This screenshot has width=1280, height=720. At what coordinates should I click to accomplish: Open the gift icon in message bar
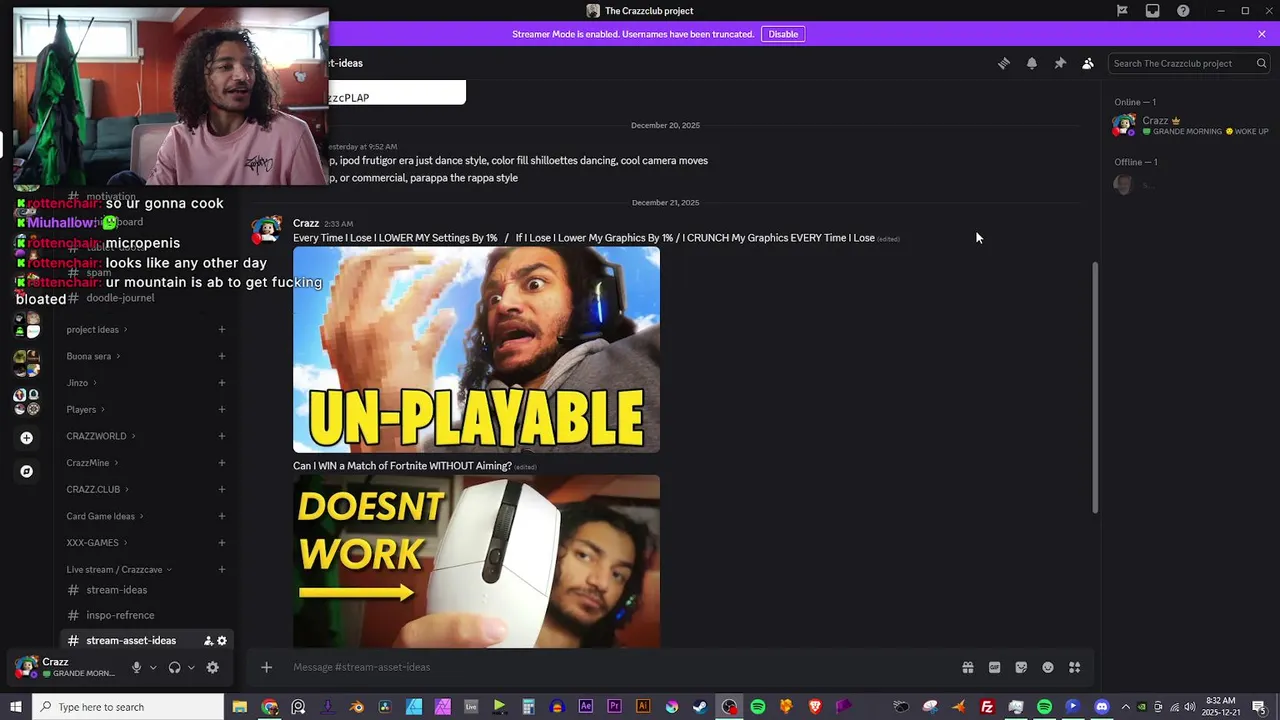coord(968,667)
